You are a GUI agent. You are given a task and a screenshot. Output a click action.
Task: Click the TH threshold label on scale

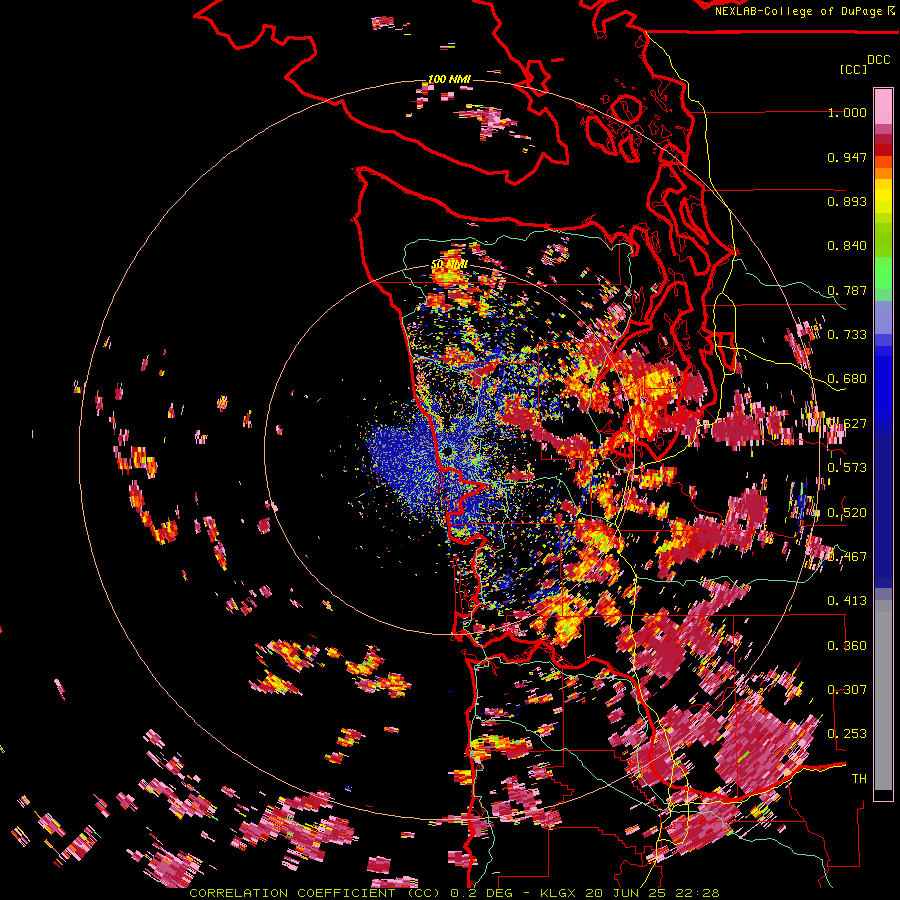859,779
